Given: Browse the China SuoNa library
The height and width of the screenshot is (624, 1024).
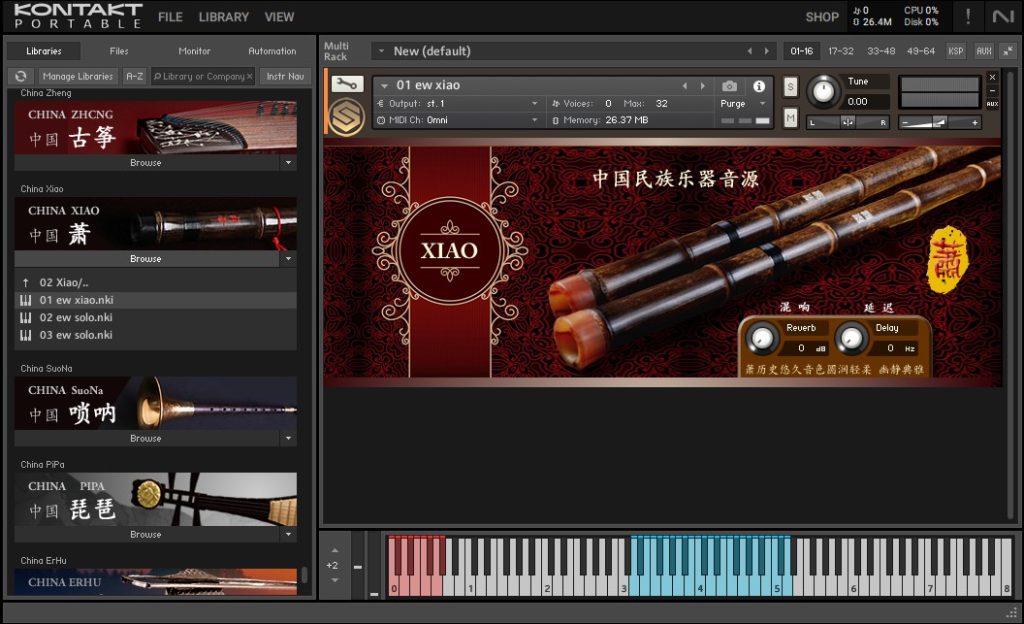Looking at the screenshot, I should (146, 438).
